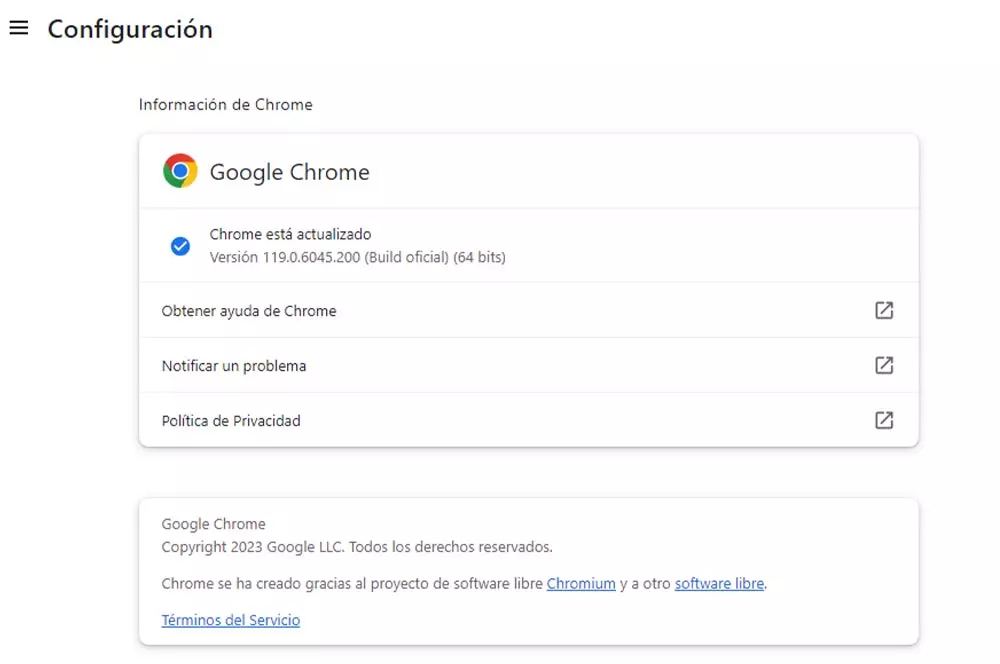Click the blue update checkmark icon
Image resolution: width=1000 pixels, height=664 pixels.
180,246
